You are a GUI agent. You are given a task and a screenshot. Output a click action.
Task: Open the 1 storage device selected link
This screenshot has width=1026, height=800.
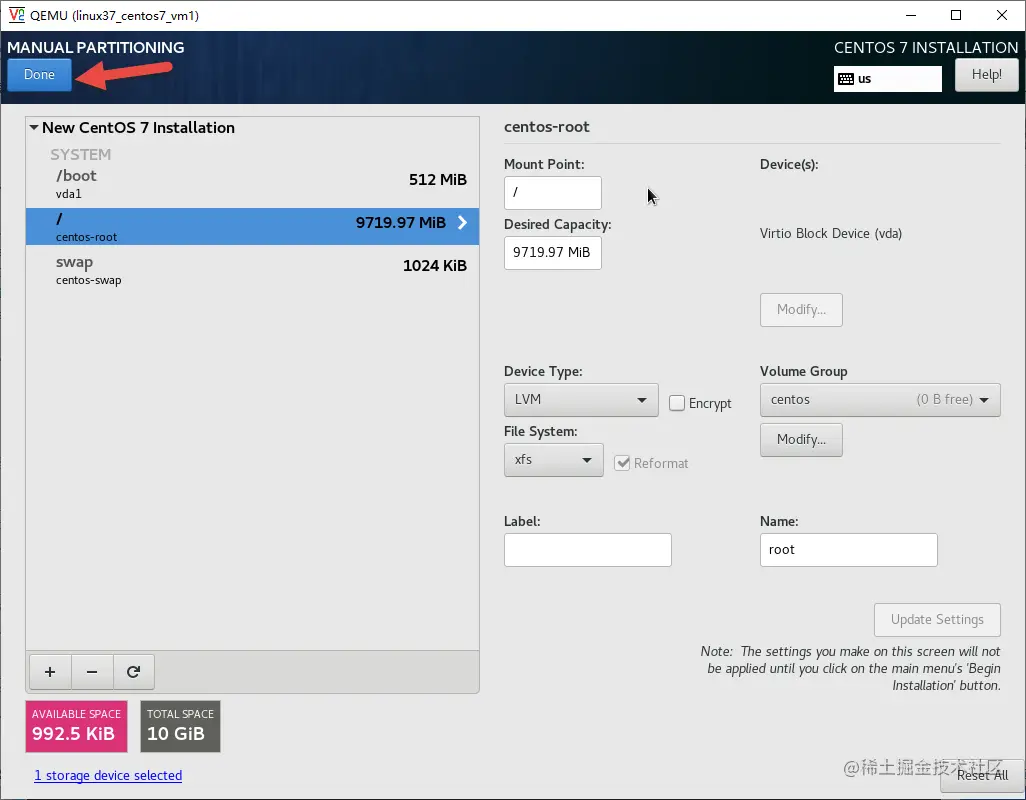(x=108, y=775)
